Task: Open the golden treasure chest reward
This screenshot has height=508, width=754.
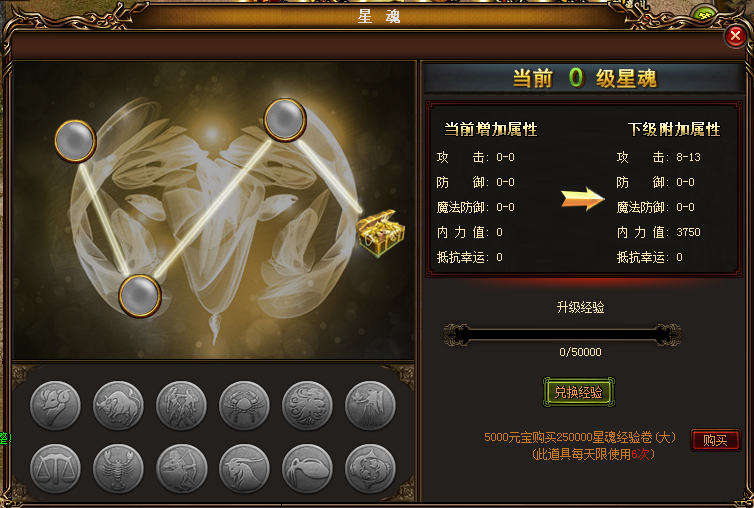Action: click(380, 233)
